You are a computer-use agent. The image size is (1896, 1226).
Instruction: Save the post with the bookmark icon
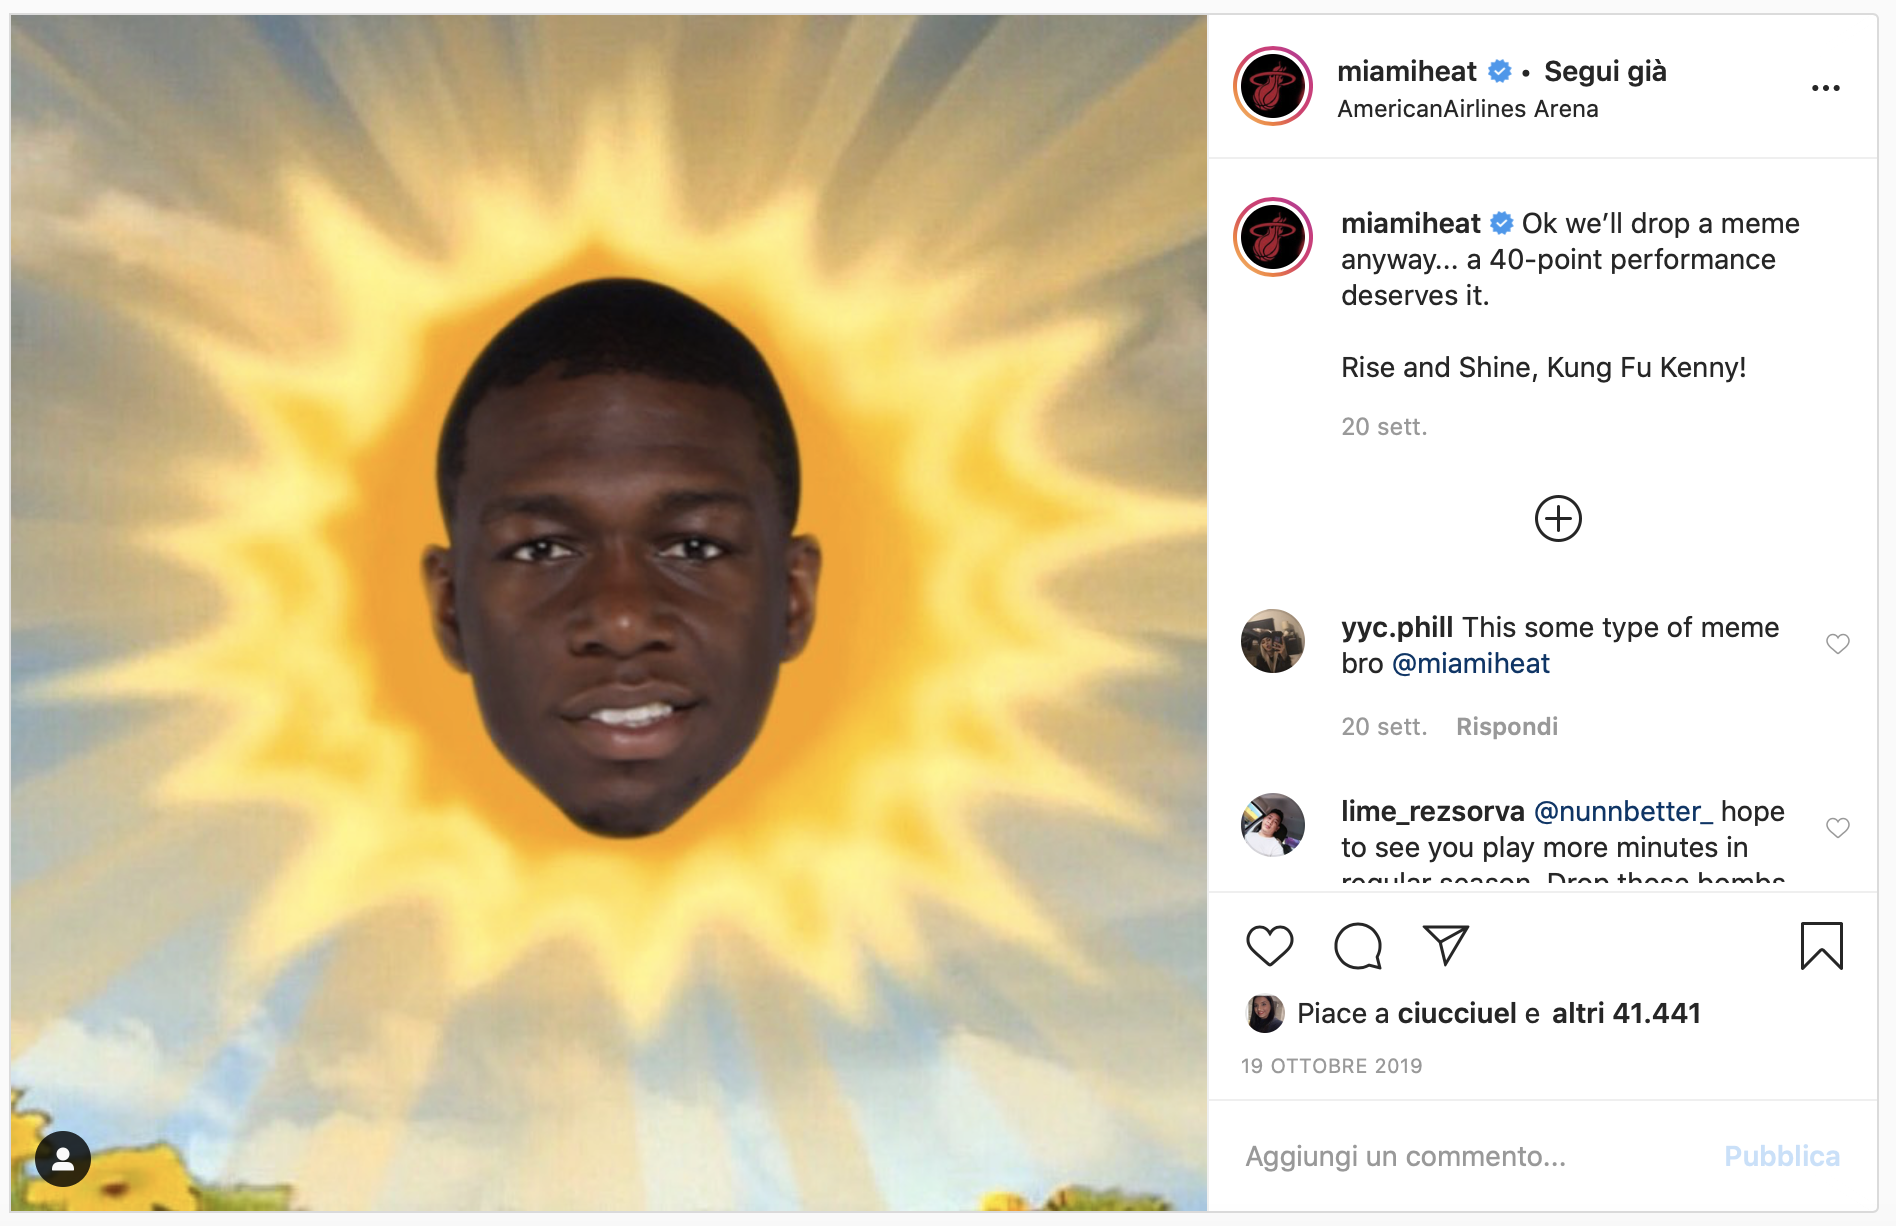click(1822, 946)
